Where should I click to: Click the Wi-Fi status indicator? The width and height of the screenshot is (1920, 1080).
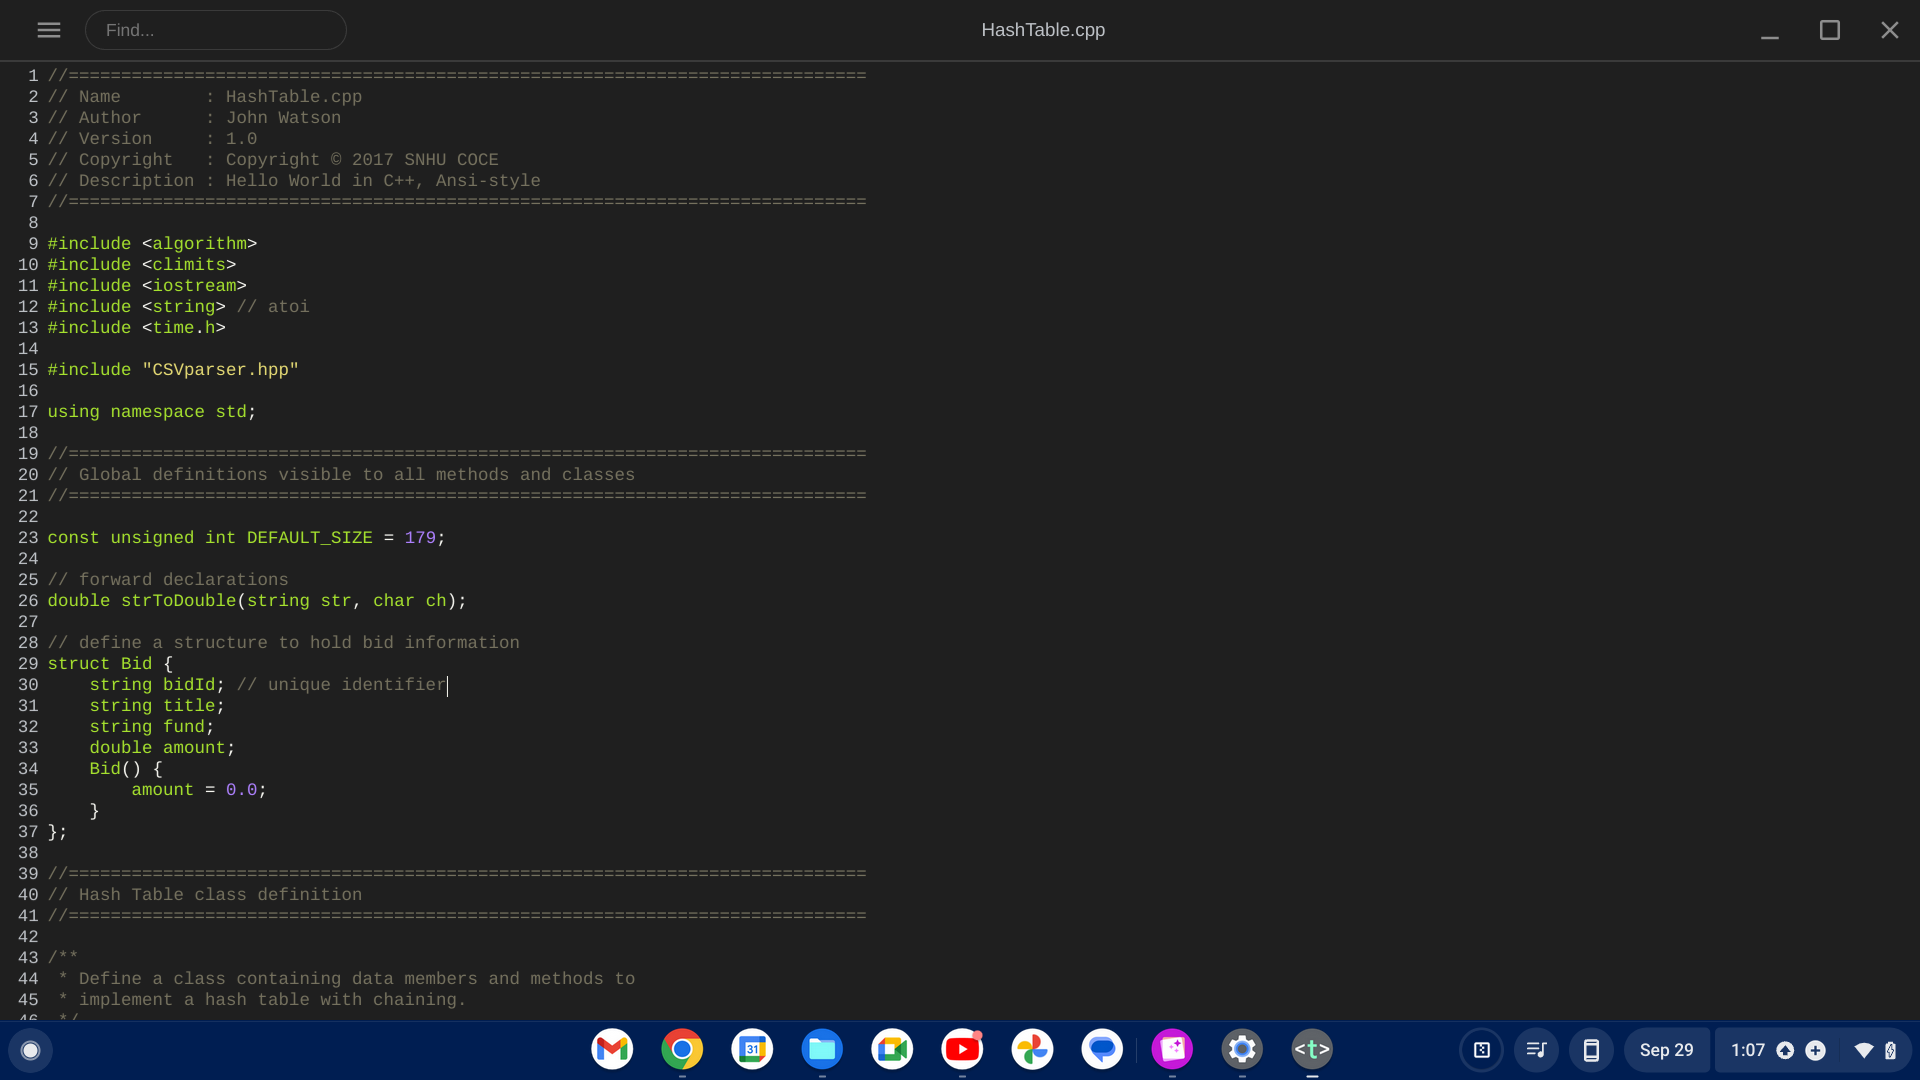pos(1862,1050)
